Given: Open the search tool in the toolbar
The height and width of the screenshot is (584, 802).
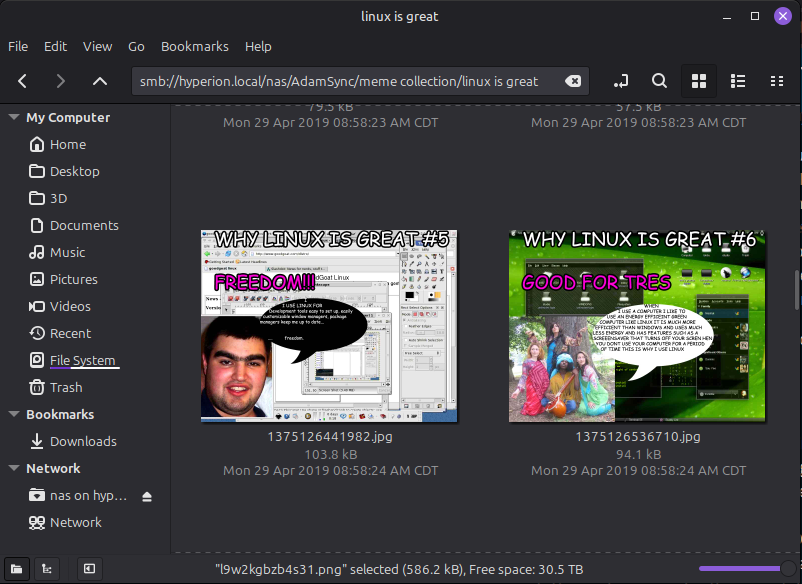Looking at the screenshot, I should point(660,81).
